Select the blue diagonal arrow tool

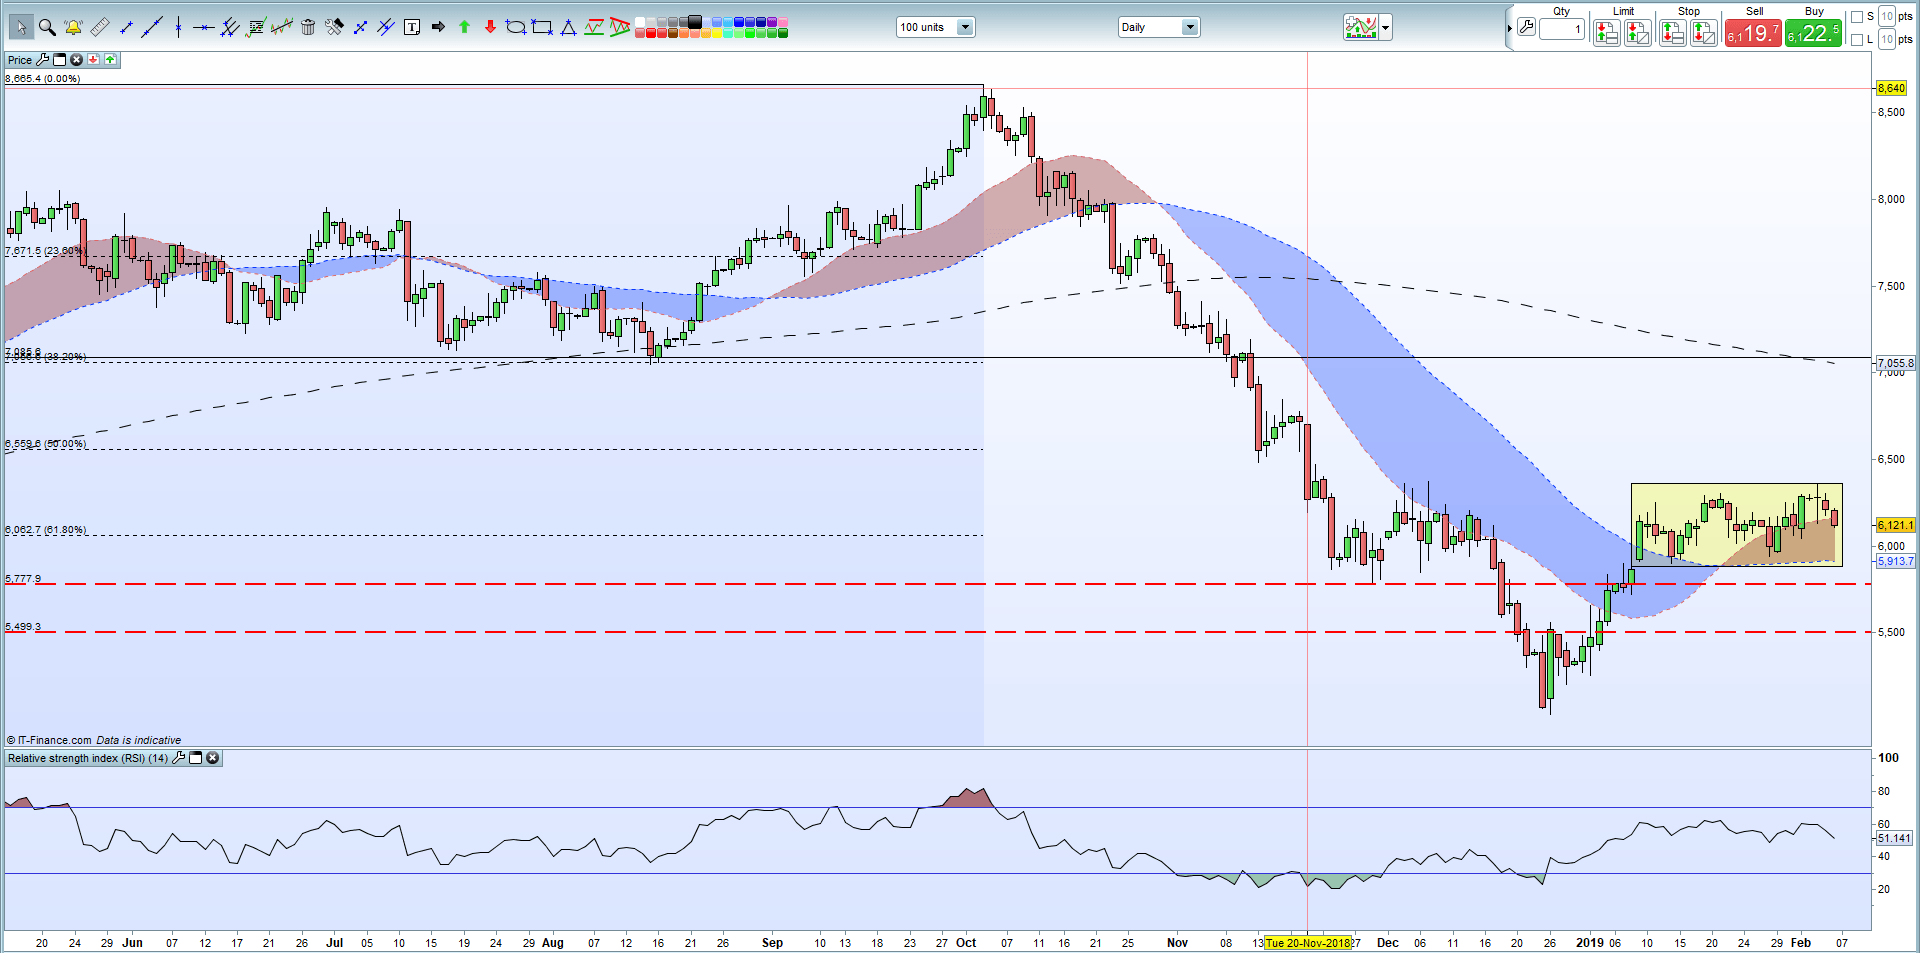tap(360, 27)
